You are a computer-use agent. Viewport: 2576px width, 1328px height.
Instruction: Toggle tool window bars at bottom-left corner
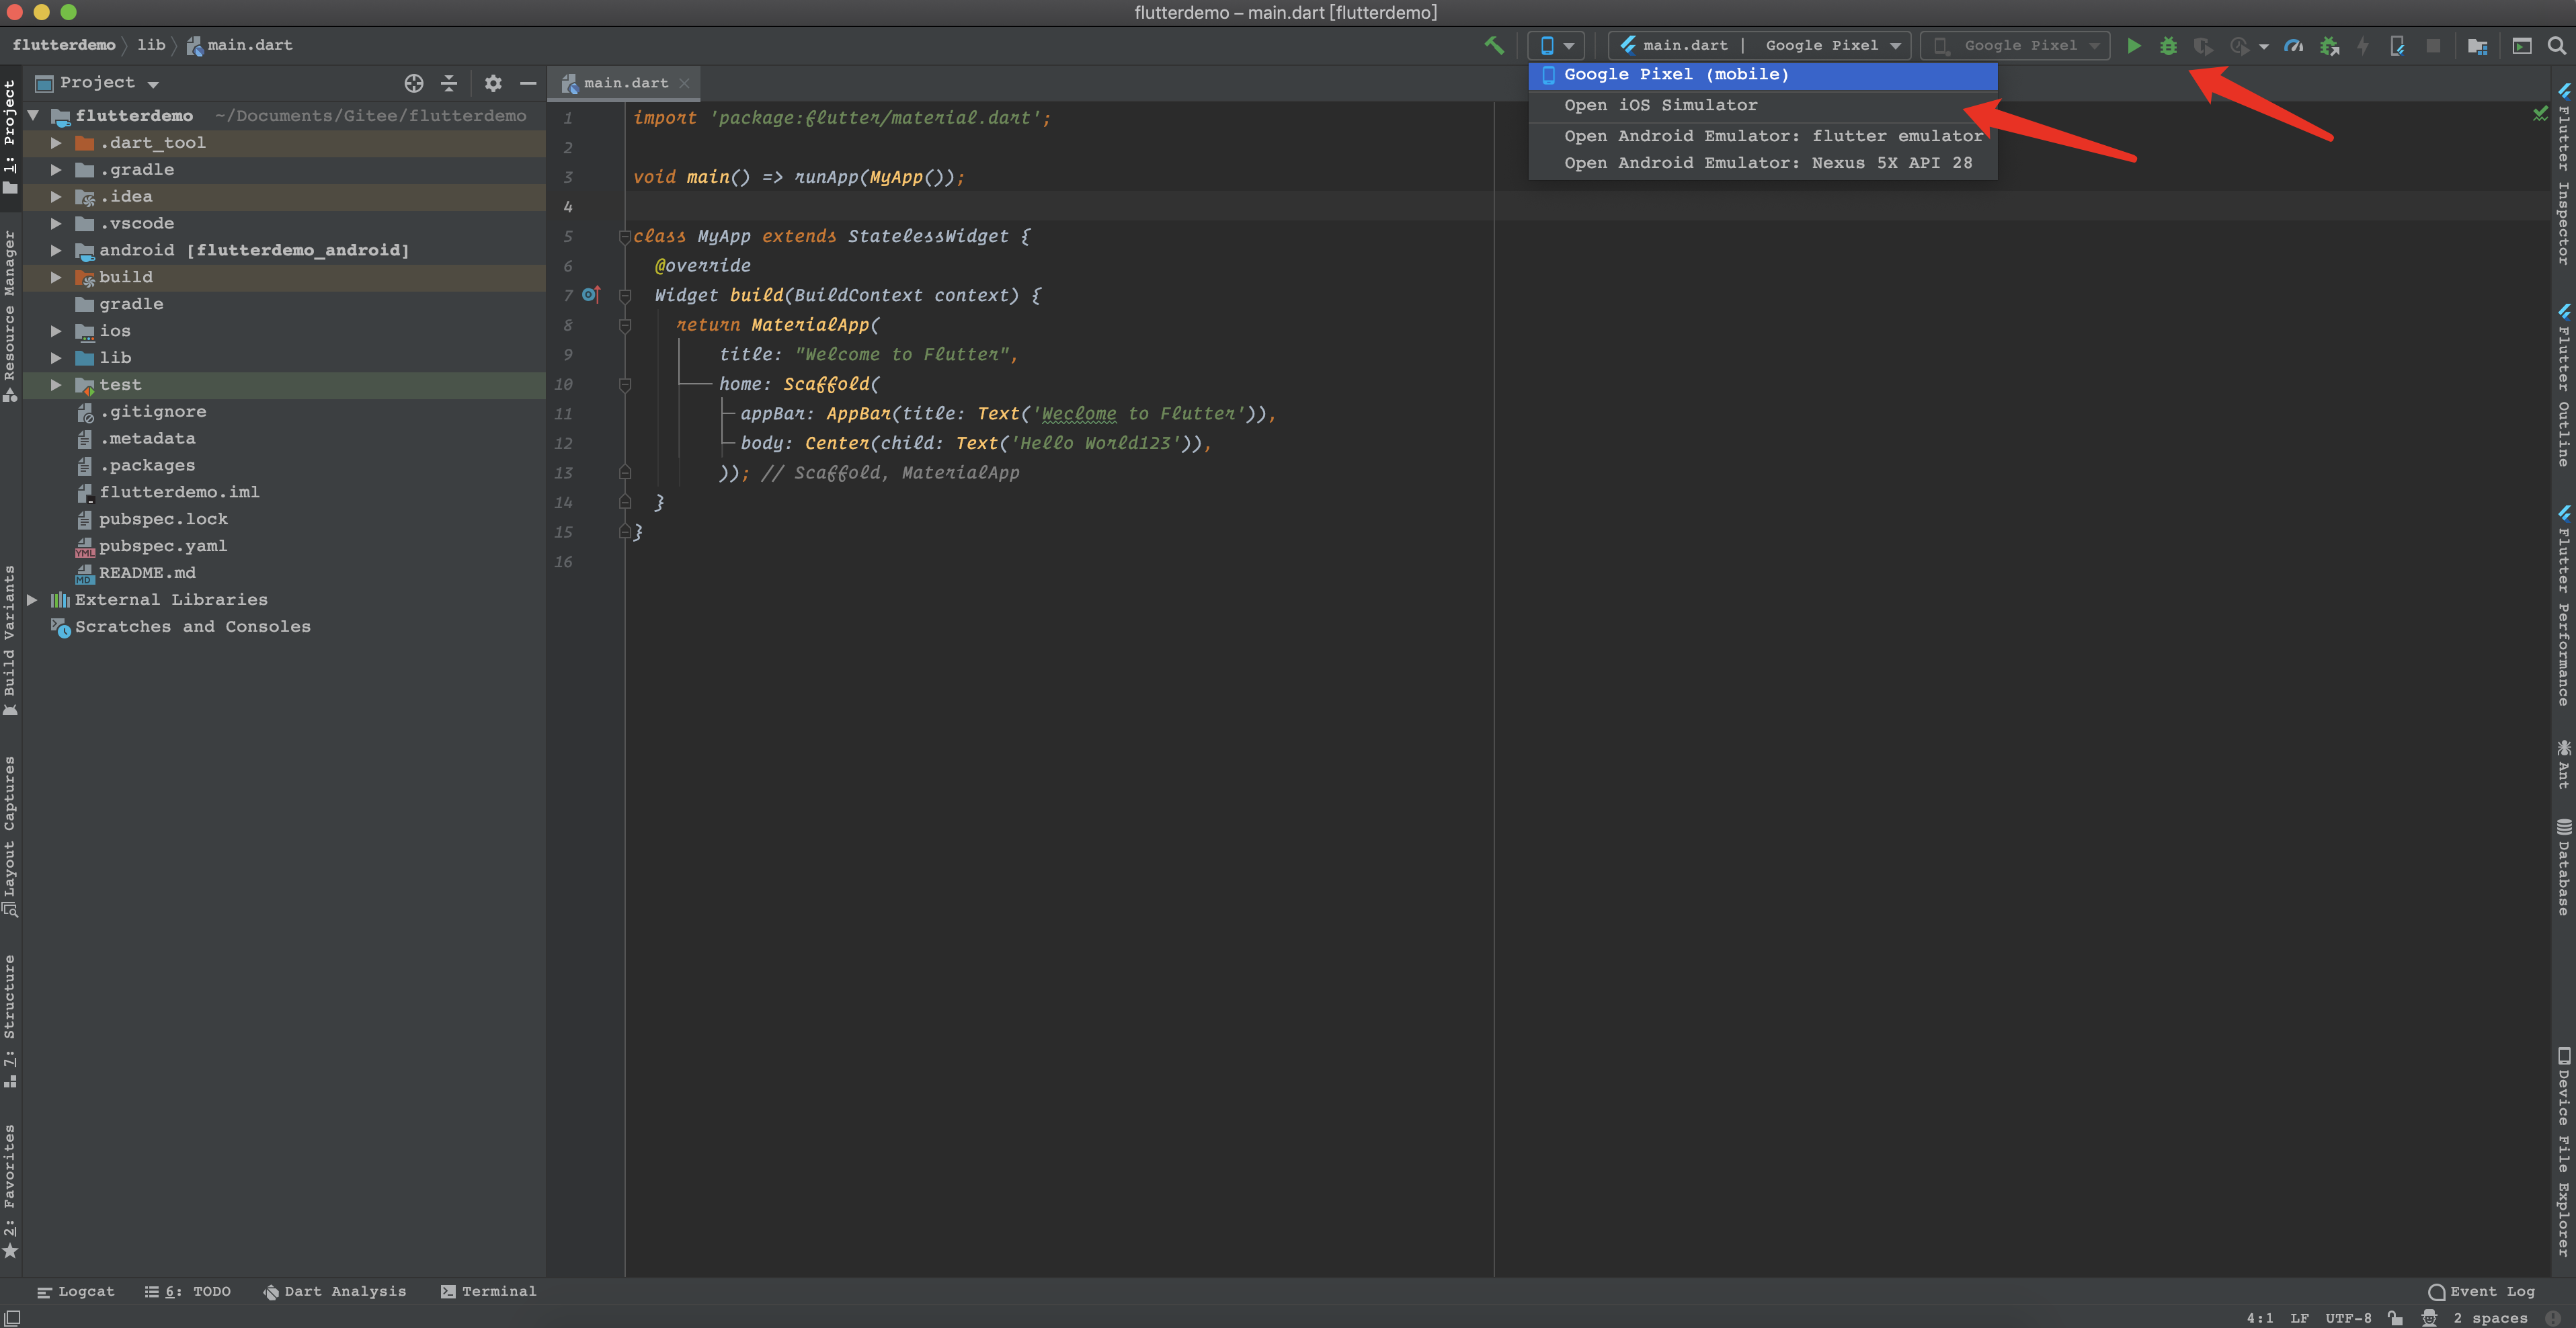click(x=12, y=1318)
